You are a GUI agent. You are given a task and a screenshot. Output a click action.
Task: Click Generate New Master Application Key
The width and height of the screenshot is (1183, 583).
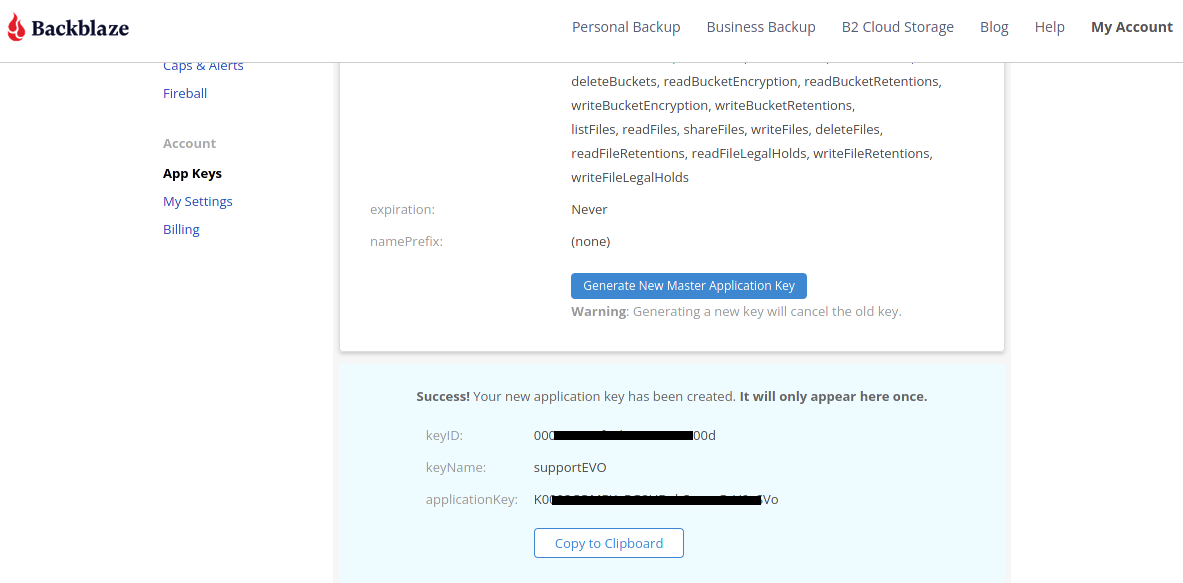pos(689,286)
